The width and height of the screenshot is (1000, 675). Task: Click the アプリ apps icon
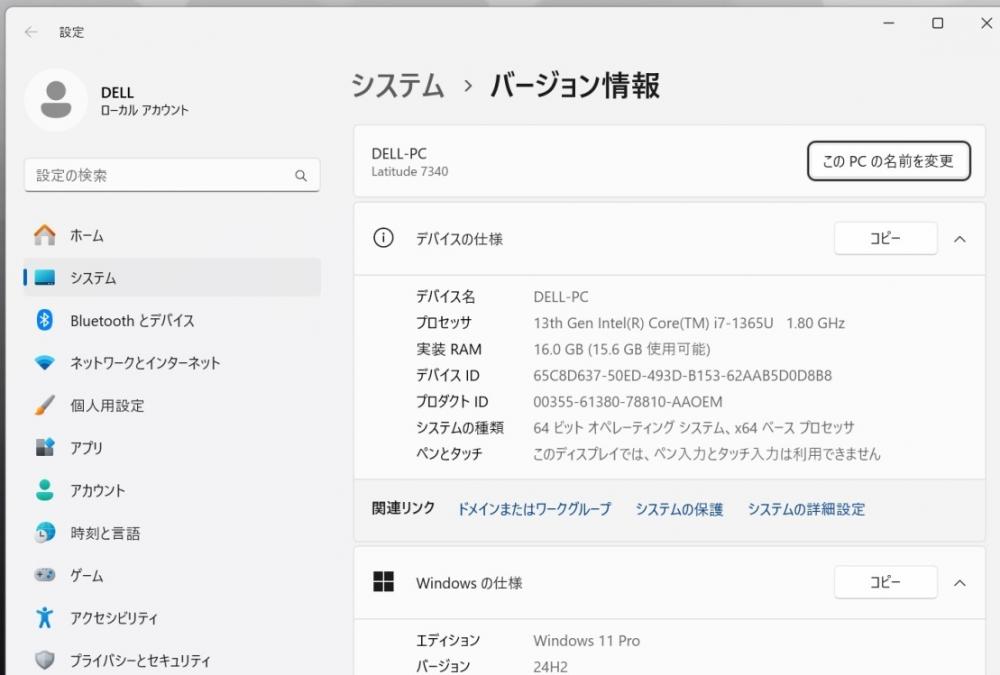[45, 447]
